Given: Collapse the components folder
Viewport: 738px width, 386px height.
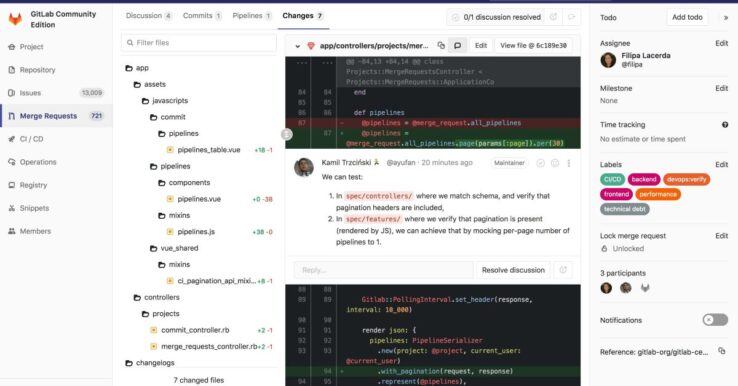Looking at the screenshot, I should (184, 183).
